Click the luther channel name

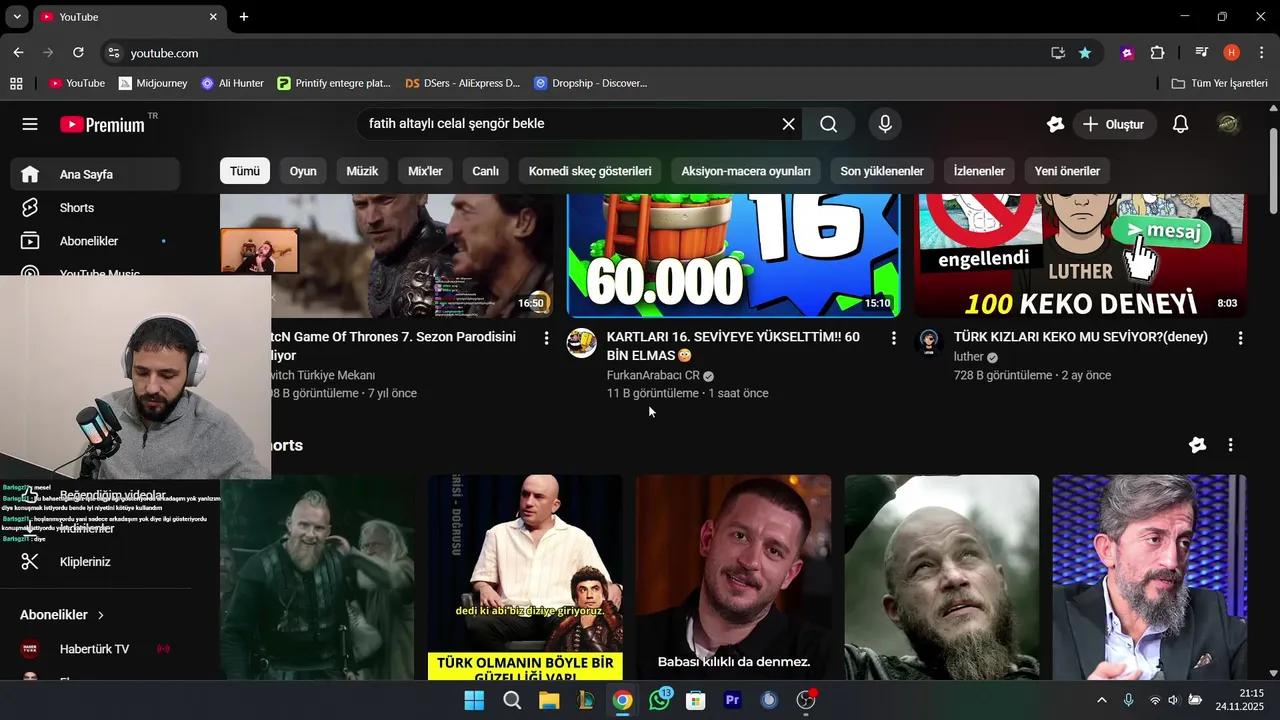click(969, 357)
